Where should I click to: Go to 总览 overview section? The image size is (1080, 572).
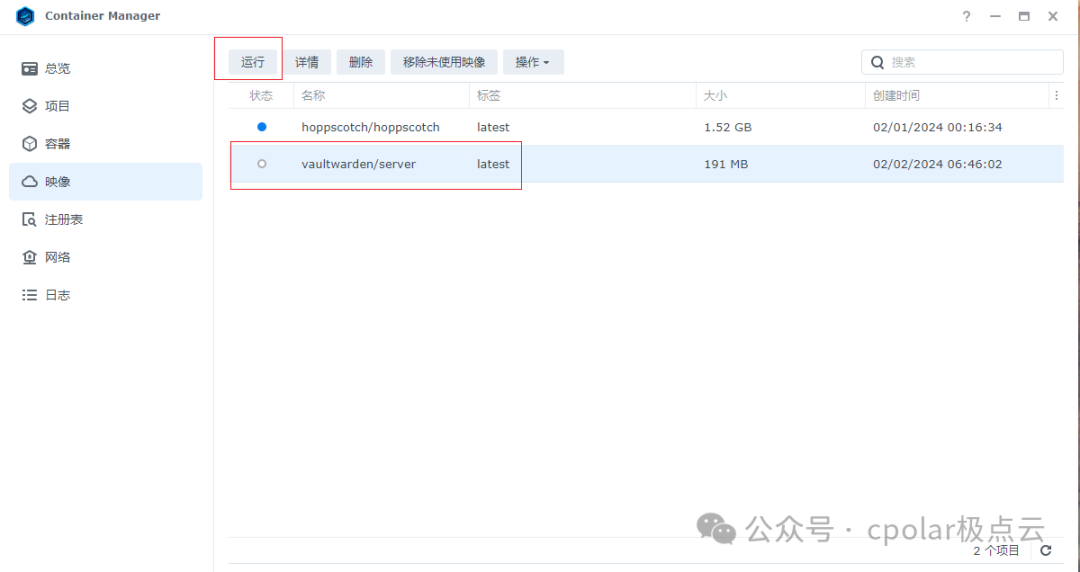point(106,68)
